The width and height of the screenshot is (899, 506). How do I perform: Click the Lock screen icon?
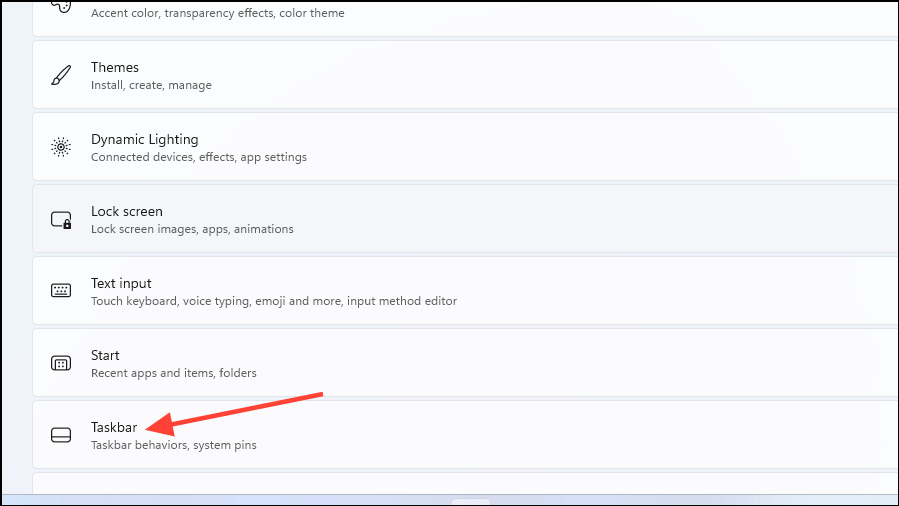[x=61, y=219]
